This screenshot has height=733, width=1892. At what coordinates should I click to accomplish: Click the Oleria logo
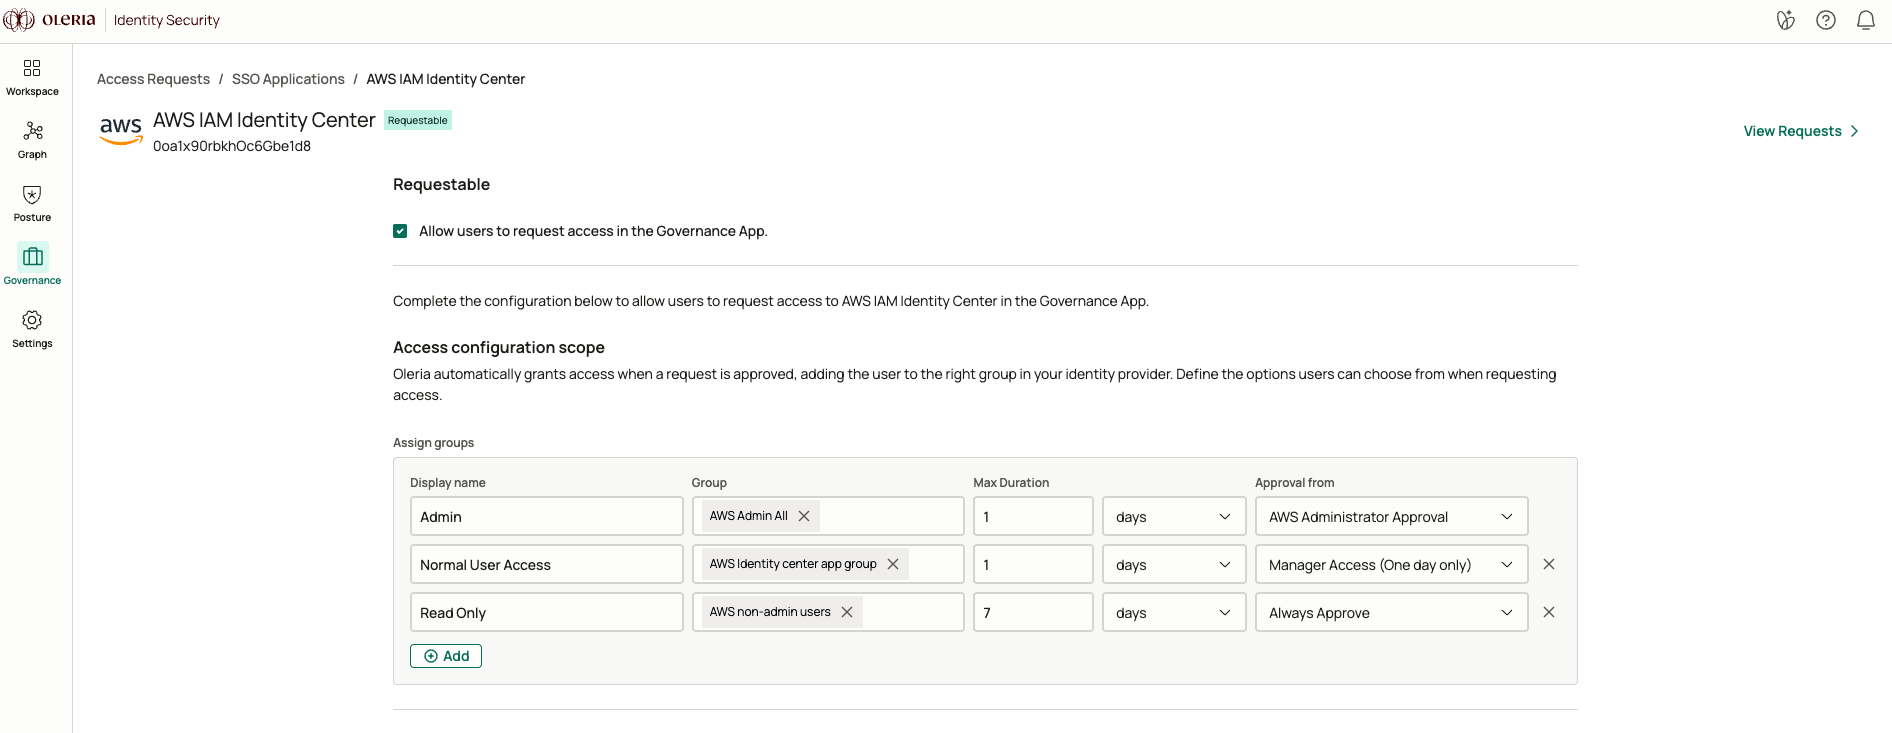(x=50, y=20)
